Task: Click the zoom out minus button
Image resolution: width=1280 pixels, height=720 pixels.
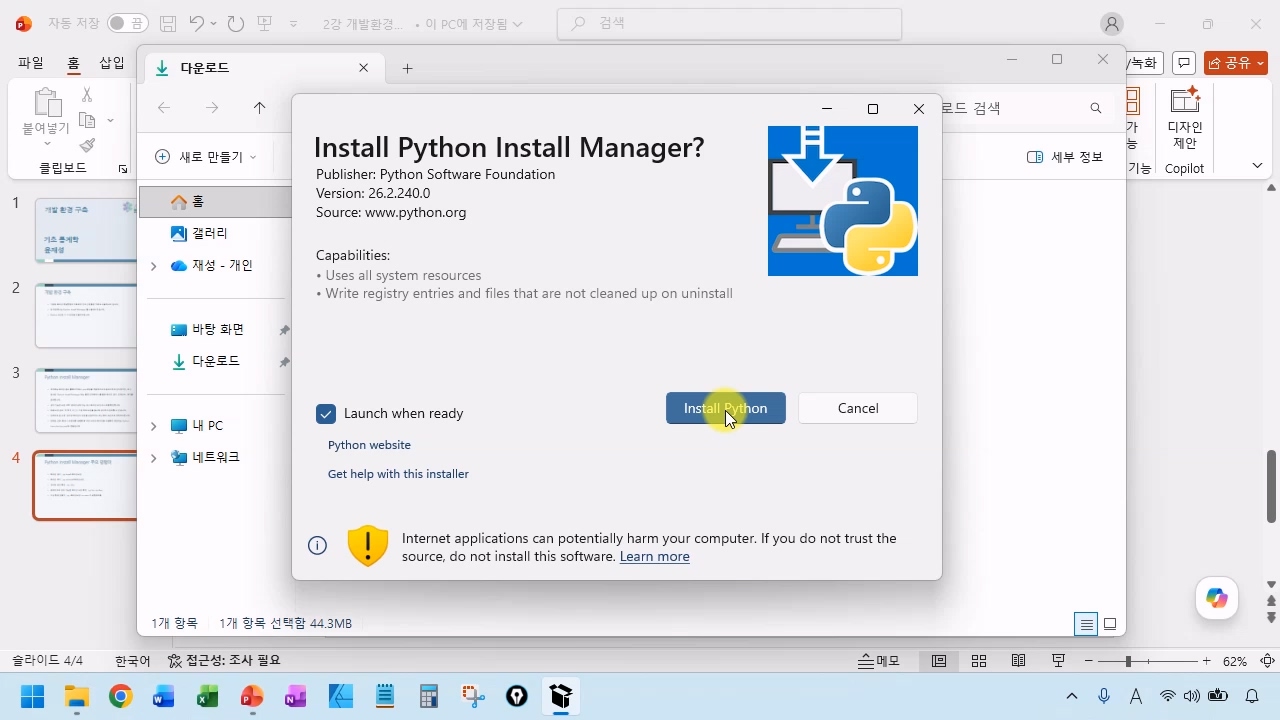Action: point(1089,661)
